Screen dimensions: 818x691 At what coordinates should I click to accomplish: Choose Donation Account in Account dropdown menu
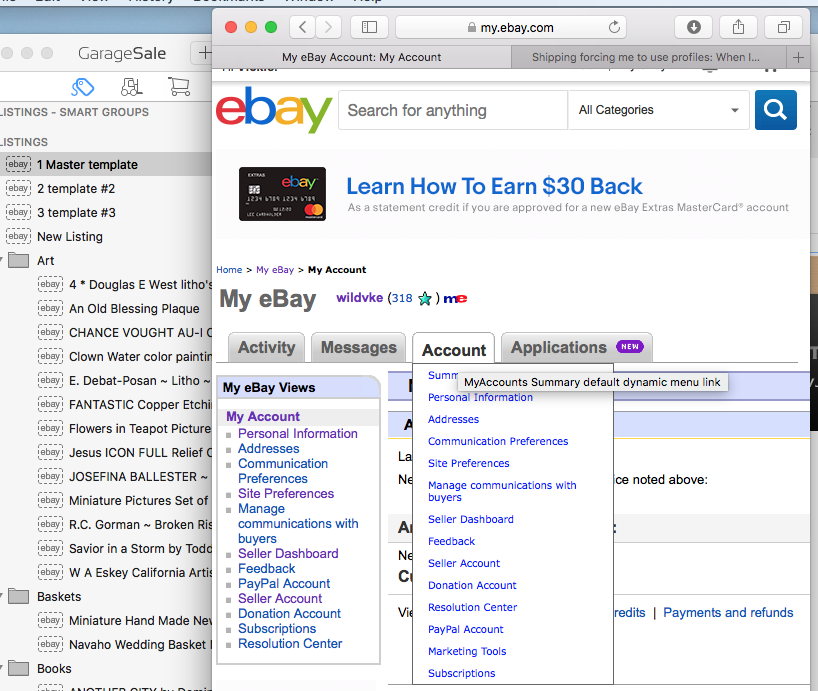pyautogui.click(x=472, y=585)
